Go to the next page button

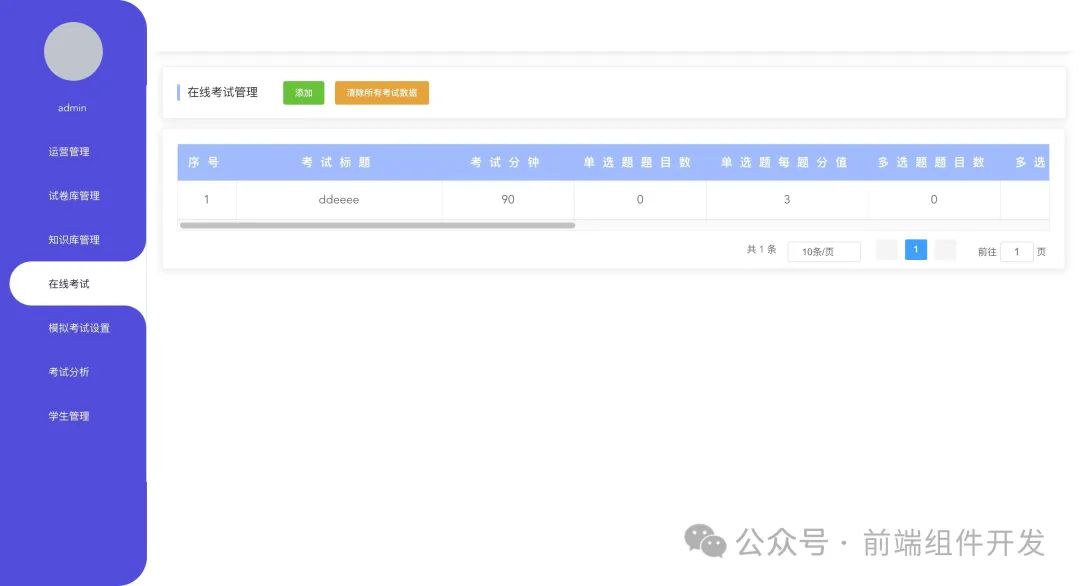pyautogui.click(x=945, y=250)
